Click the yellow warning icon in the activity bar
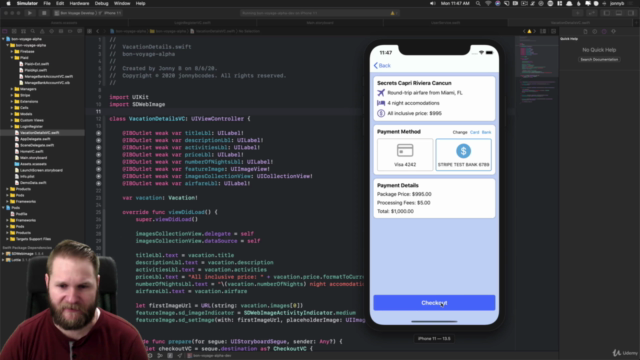This screenshot has height=360, width=640. coord(392,13)
